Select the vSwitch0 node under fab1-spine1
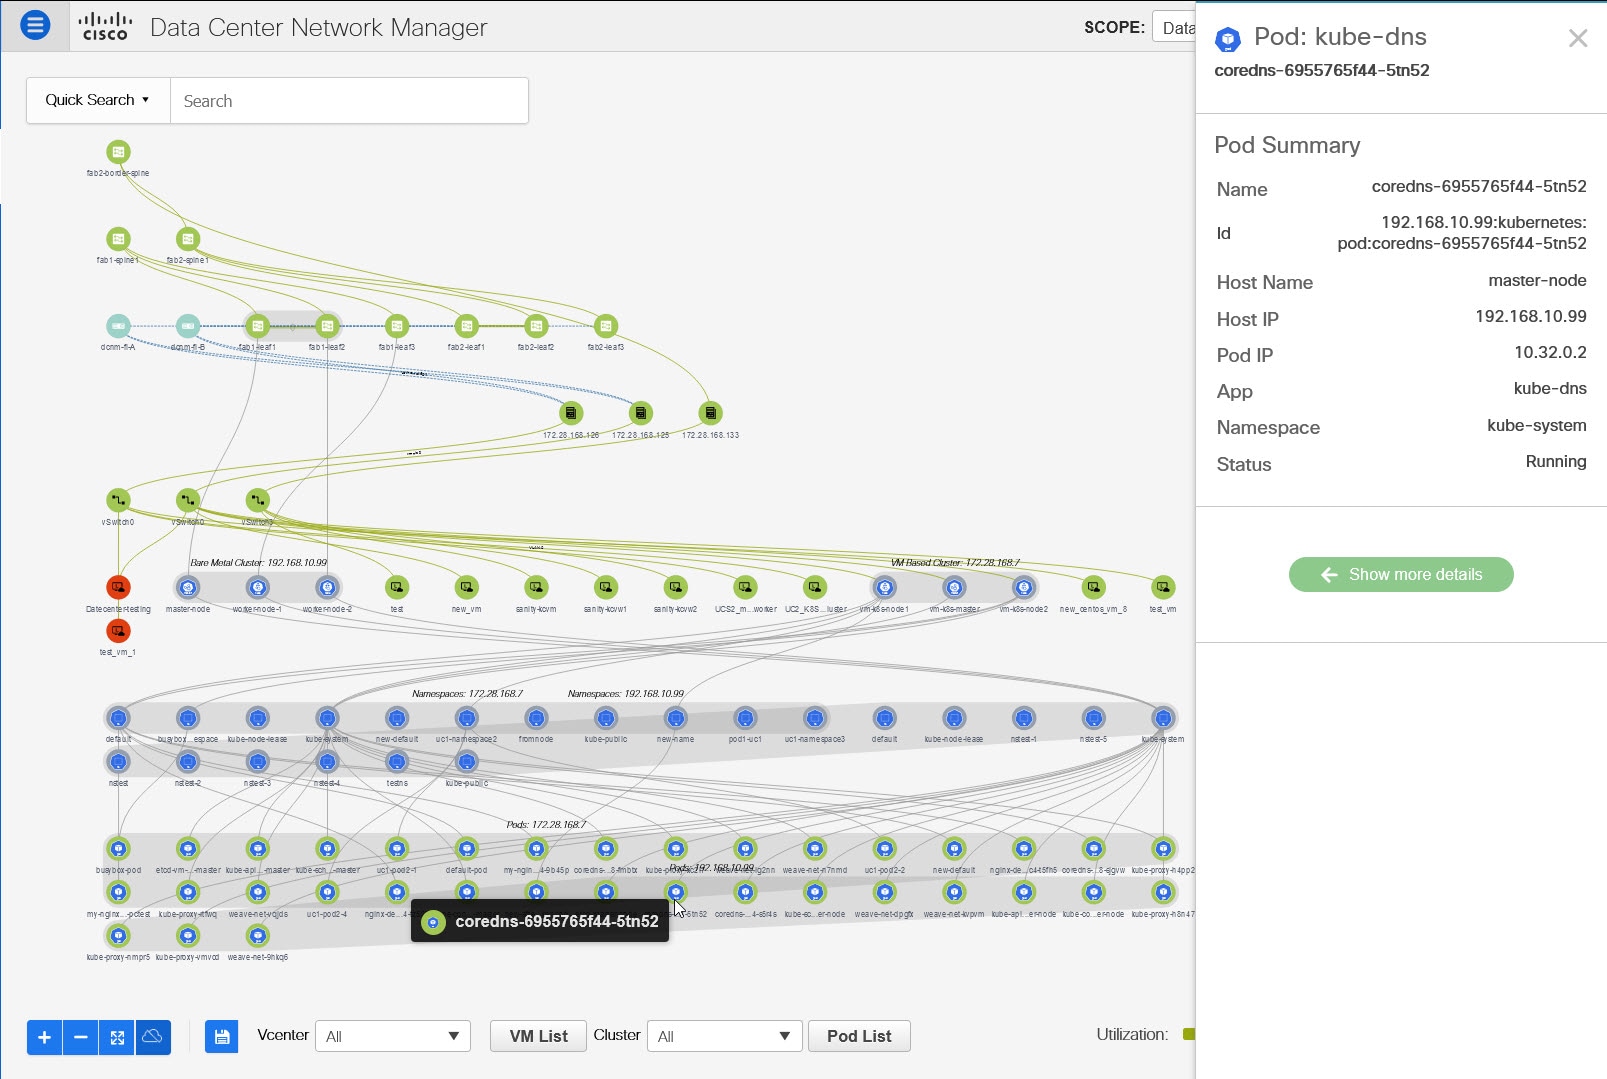This screenshot has height=1079, width=1607. 118,500
